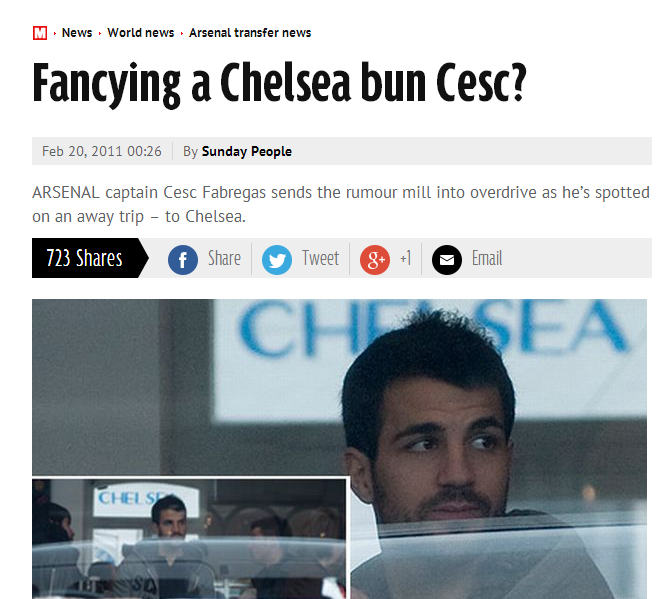
Task: Click the Email text button
Action: tap(487, 258)
